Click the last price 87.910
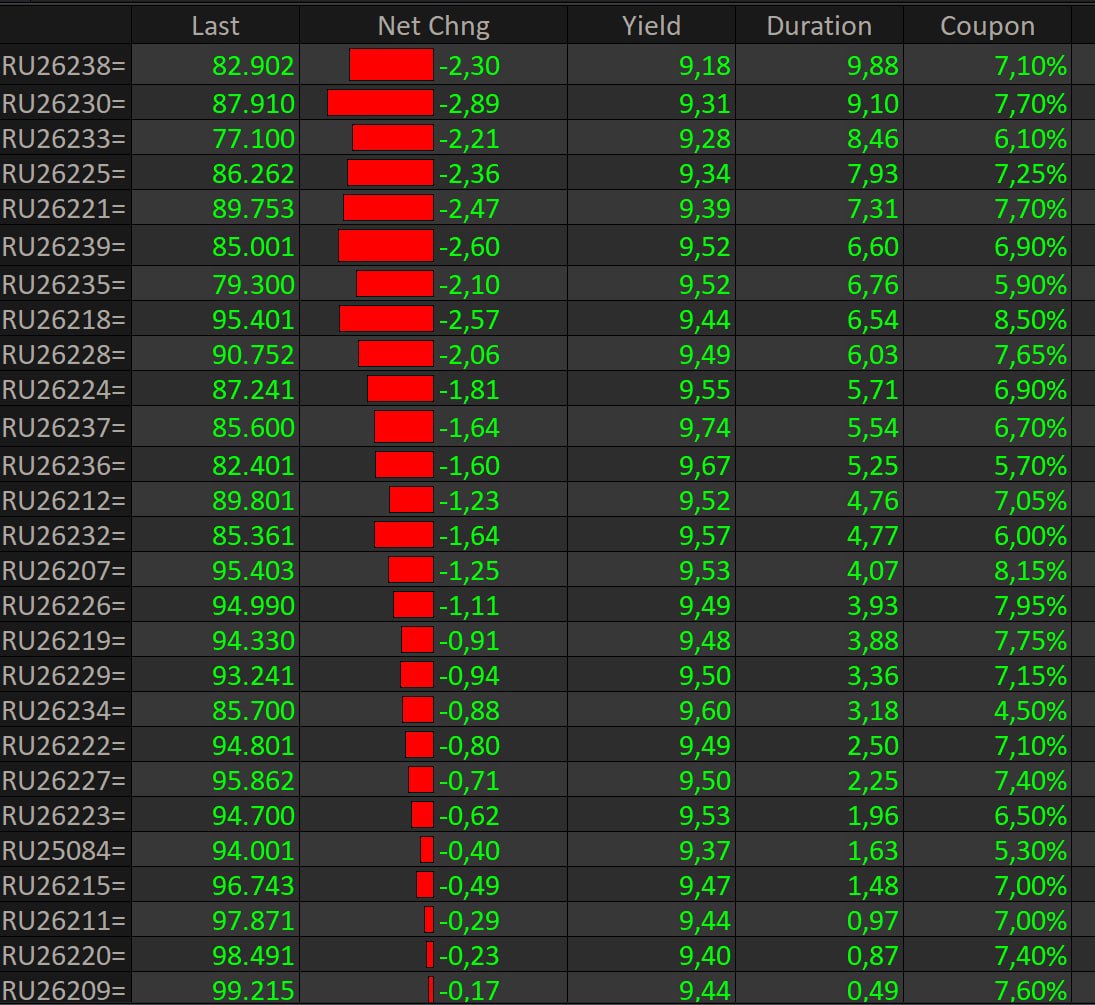Viewport: 1095px width, 1005px height. [x=253, y=103]
